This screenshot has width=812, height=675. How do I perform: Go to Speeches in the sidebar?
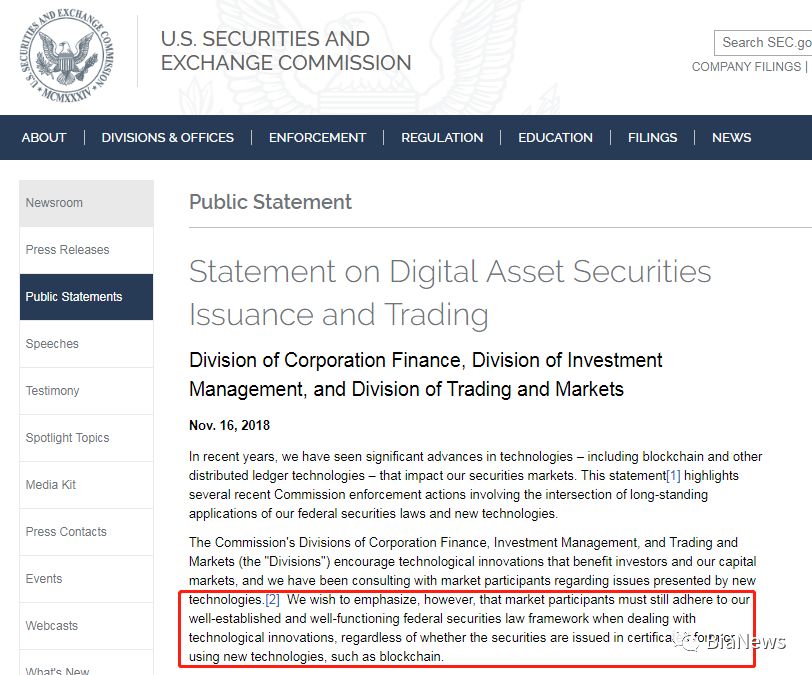tap(52, 344)
